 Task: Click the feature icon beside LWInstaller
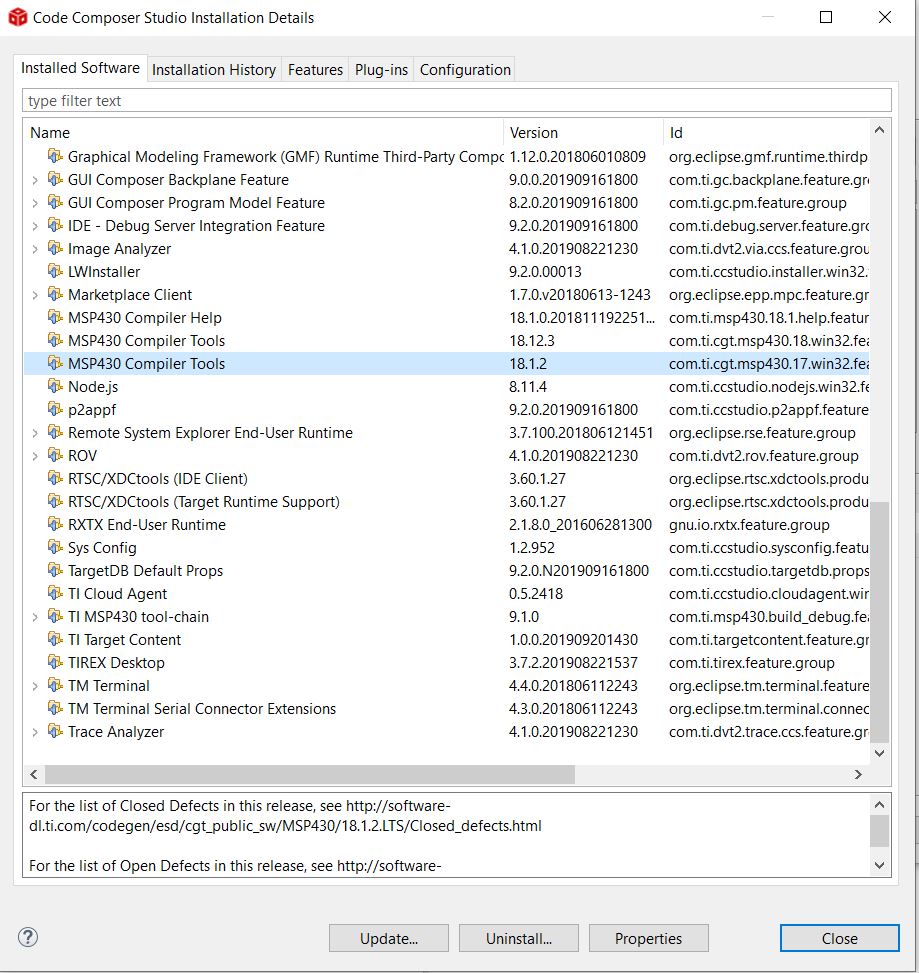pos(55,271)
